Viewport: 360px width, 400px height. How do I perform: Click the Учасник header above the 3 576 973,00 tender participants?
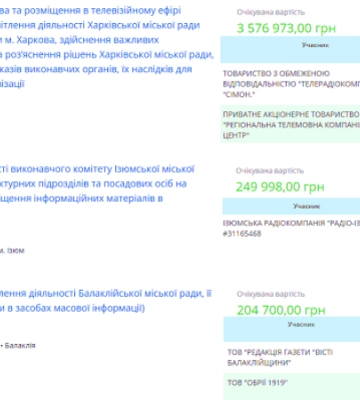click(x=290, y=49)
